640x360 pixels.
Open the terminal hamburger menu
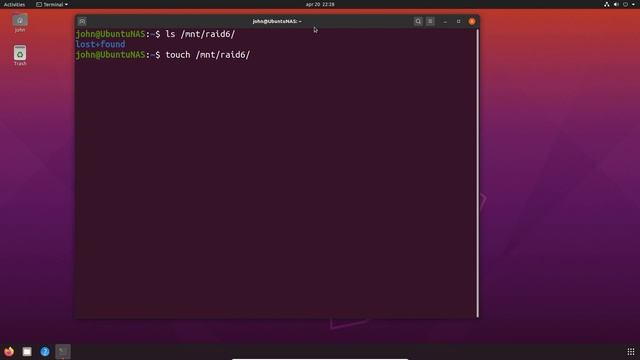(x=430, y=21)
